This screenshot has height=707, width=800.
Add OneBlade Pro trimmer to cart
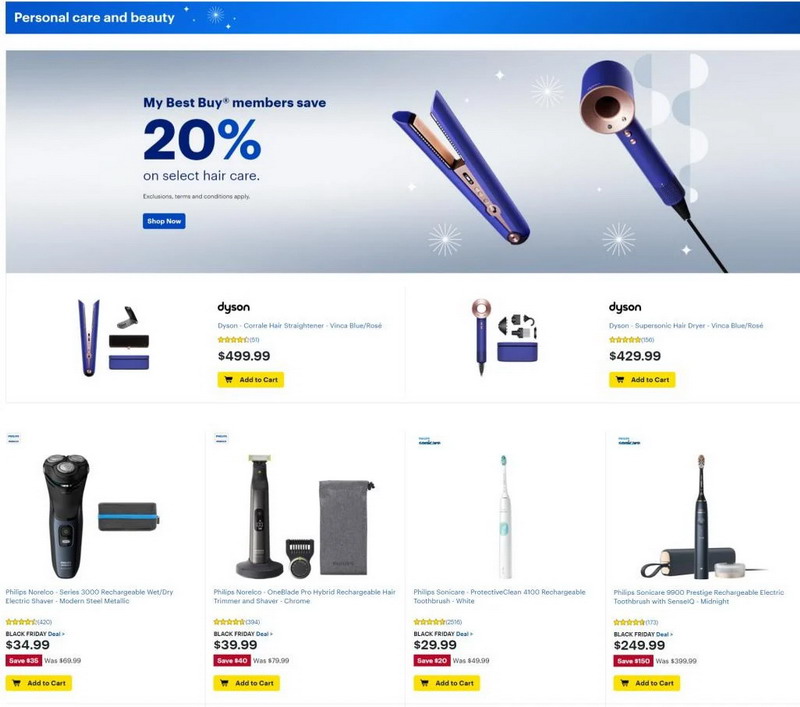(246, 683)
